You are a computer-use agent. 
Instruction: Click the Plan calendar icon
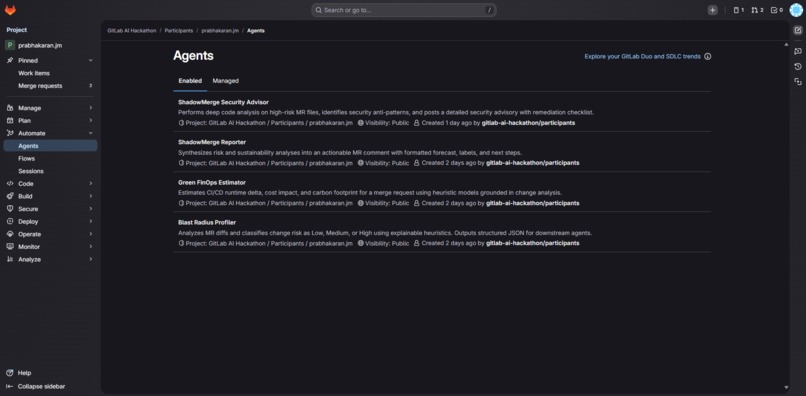click(x=10, y=121)
